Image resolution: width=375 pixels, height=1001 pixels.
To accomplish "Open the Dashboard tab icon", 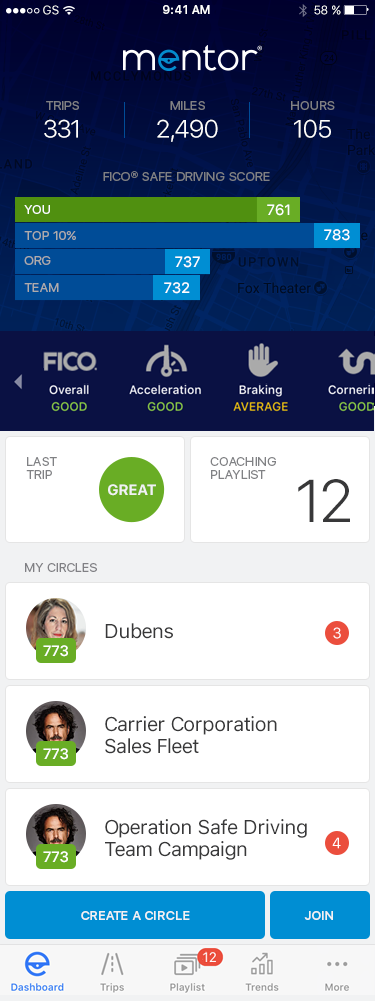I will [x=37, y=964].
